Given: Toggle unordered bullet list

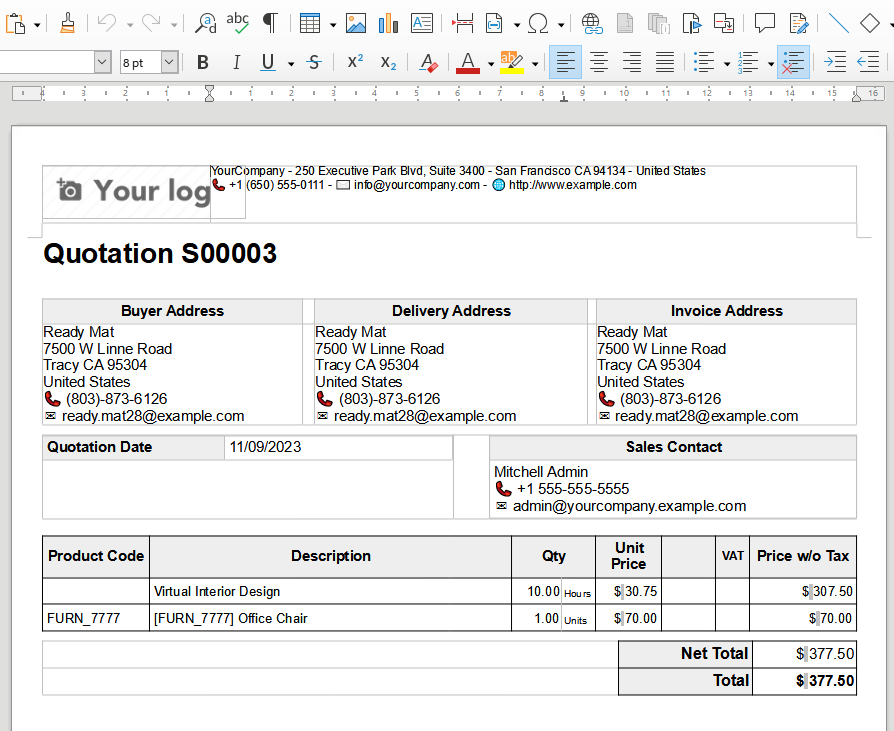Looking at the screenshot, I should point(704,62).
